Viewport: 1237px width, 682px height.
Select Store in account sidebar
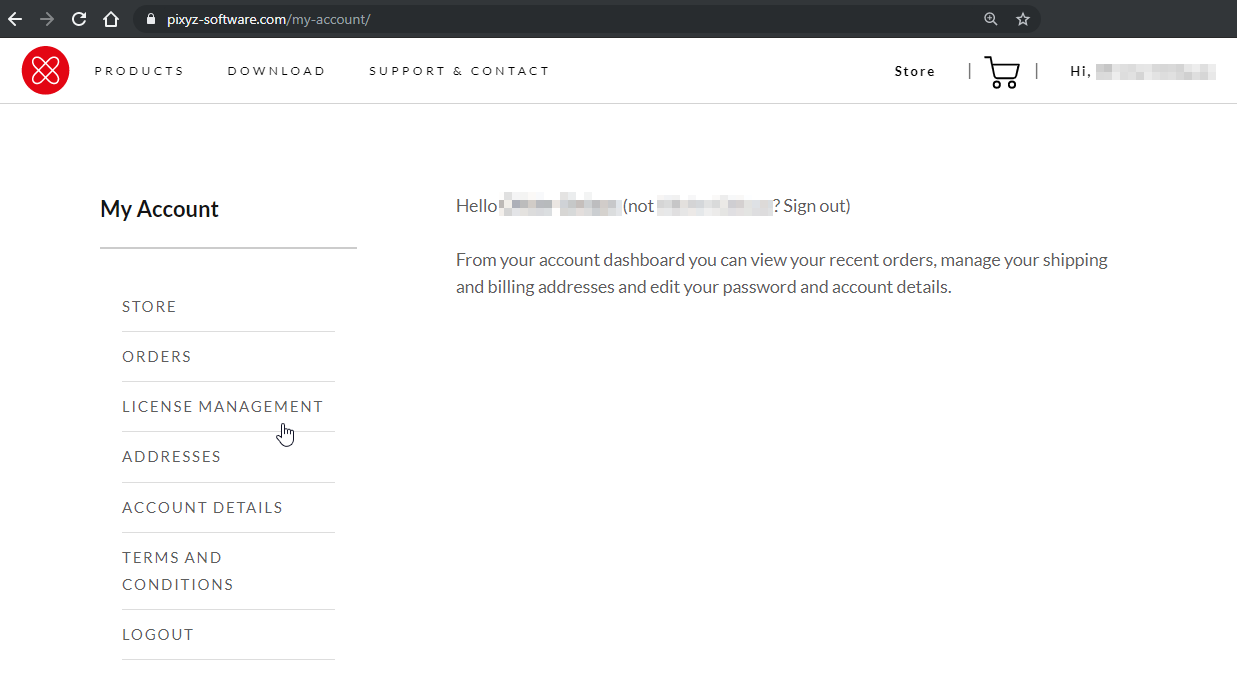149,307
